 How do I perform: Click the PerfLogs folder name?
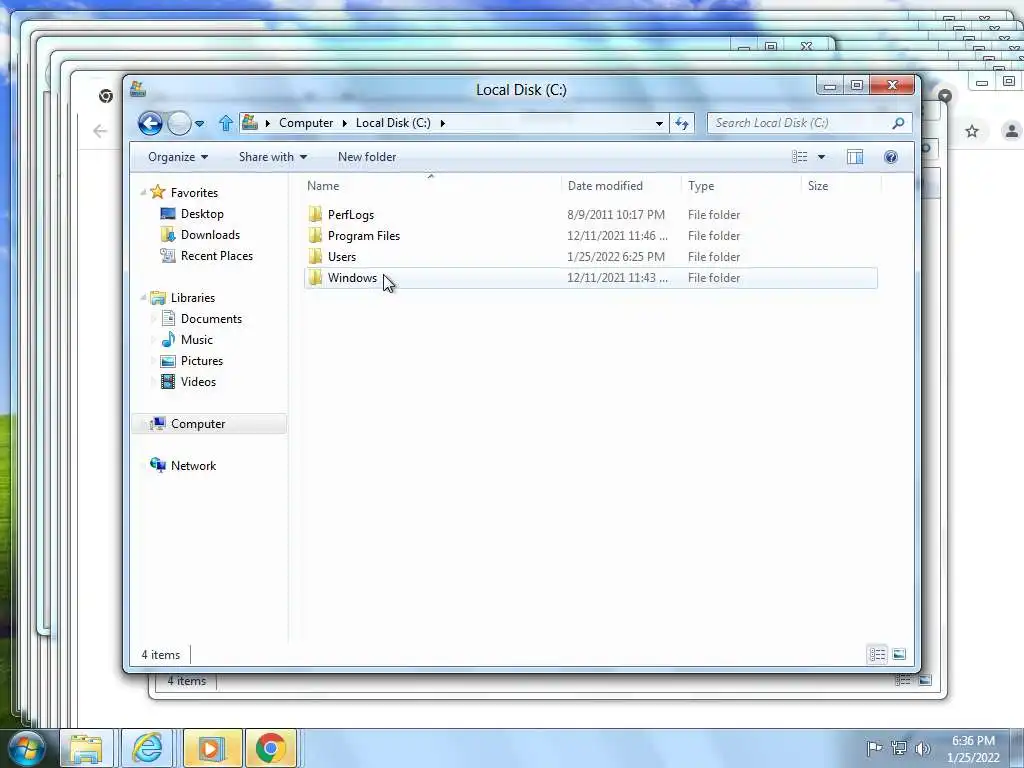coord(351,215)
